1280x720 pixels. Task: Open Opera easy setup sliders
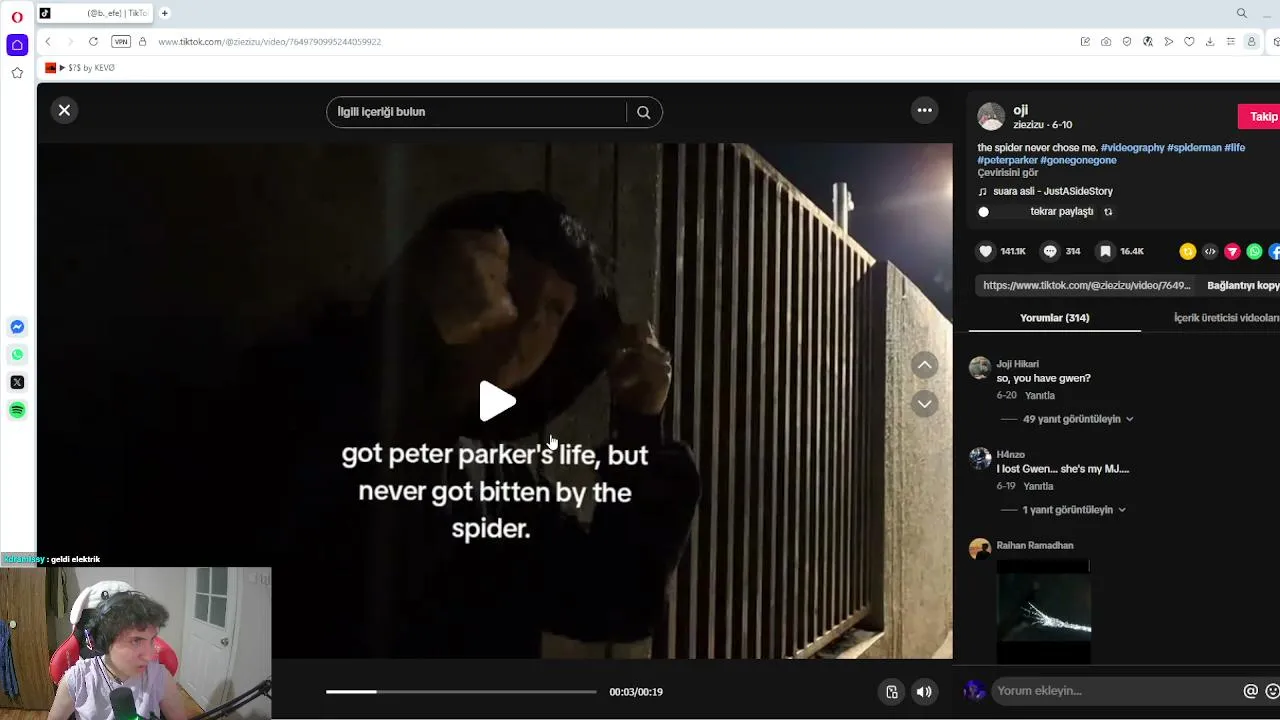click(x=1231, y=42)
